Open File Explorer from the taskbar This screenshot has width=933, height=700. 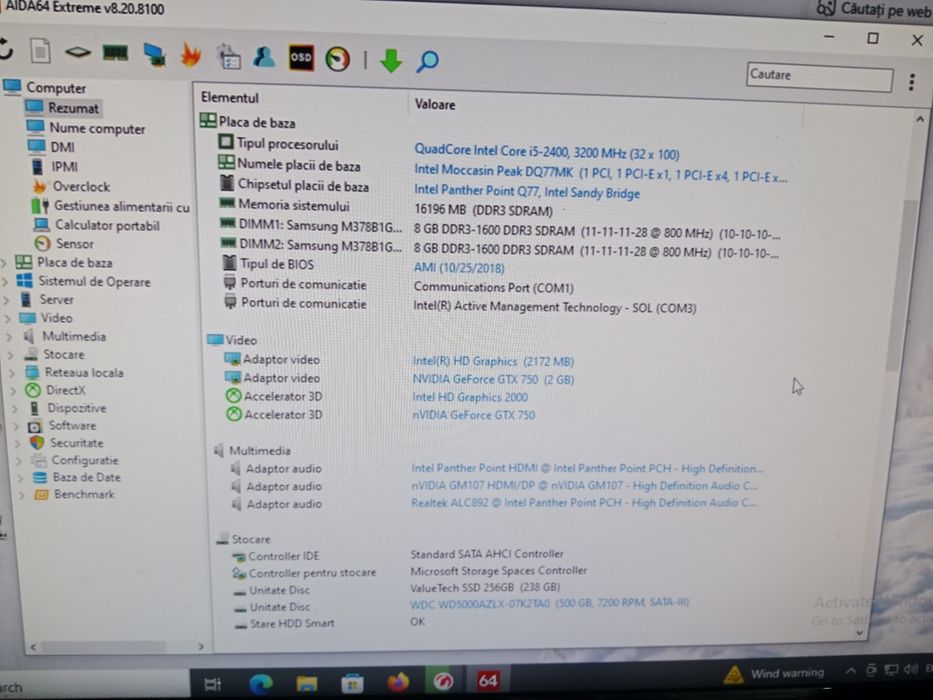pyautogui.click(x=306, y=683)
